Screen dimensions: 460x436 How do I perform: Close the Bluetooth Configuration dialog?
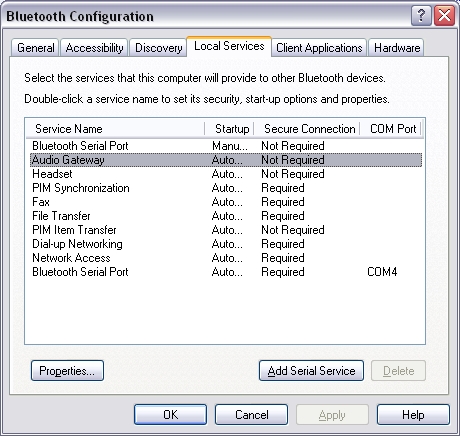[x=445, y=16]
